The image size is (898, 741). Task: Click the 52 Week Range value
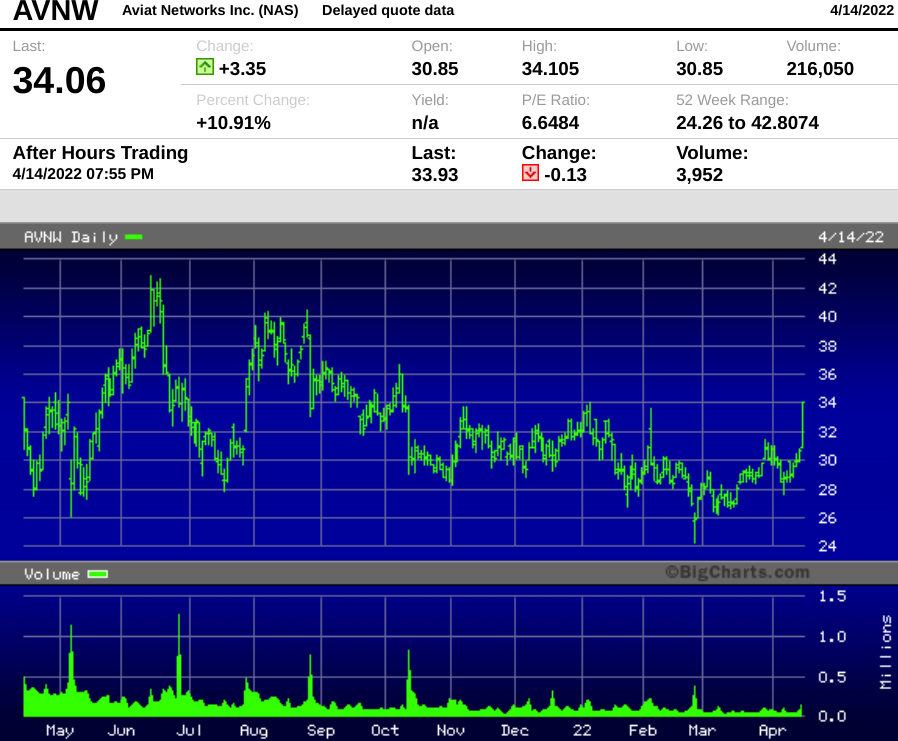[x=747, y=123]
